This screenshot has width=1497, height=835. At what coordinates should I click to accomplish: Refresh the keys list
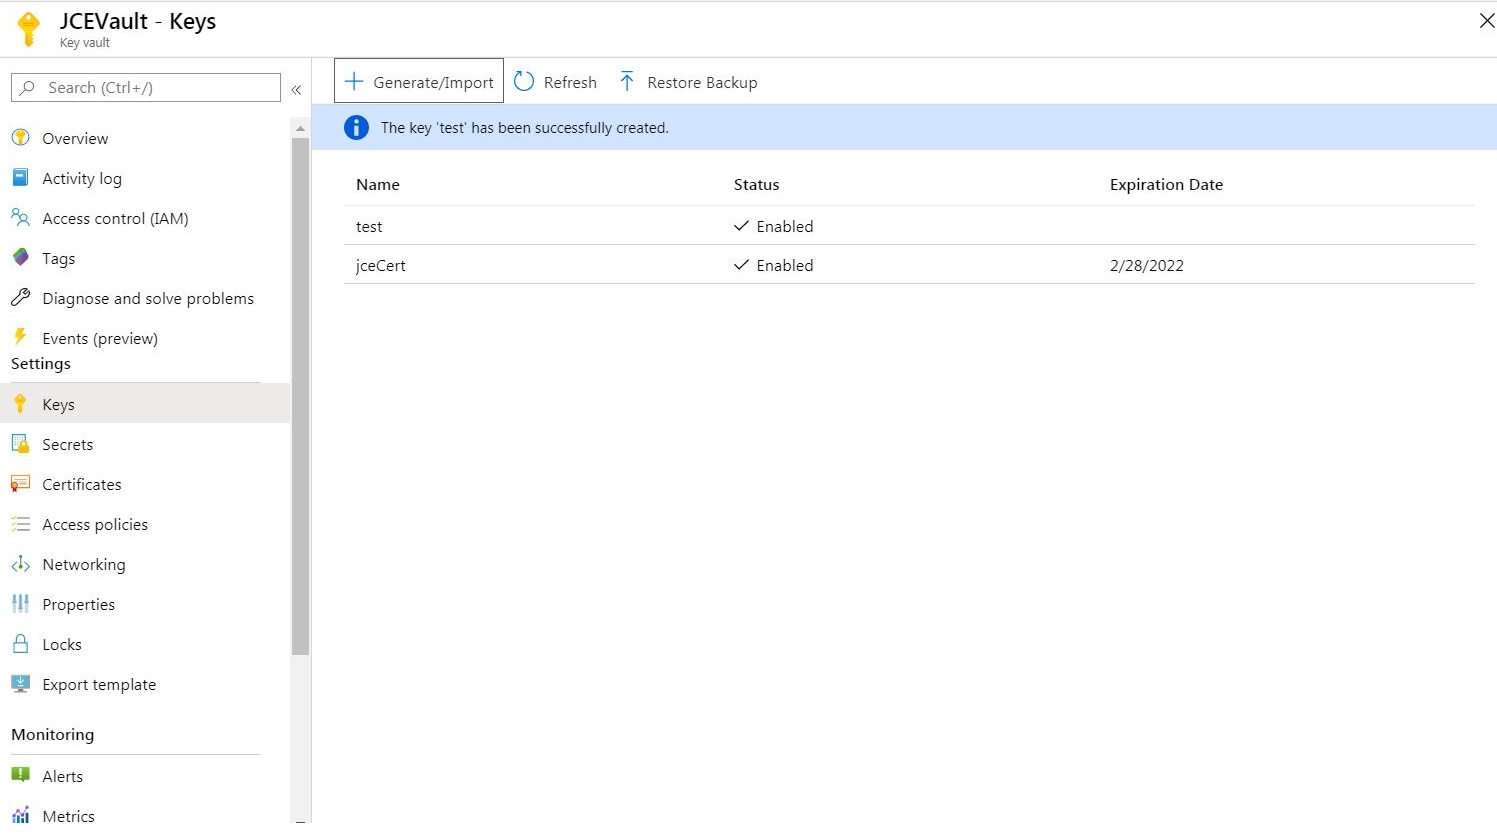(x=555, y=81)
